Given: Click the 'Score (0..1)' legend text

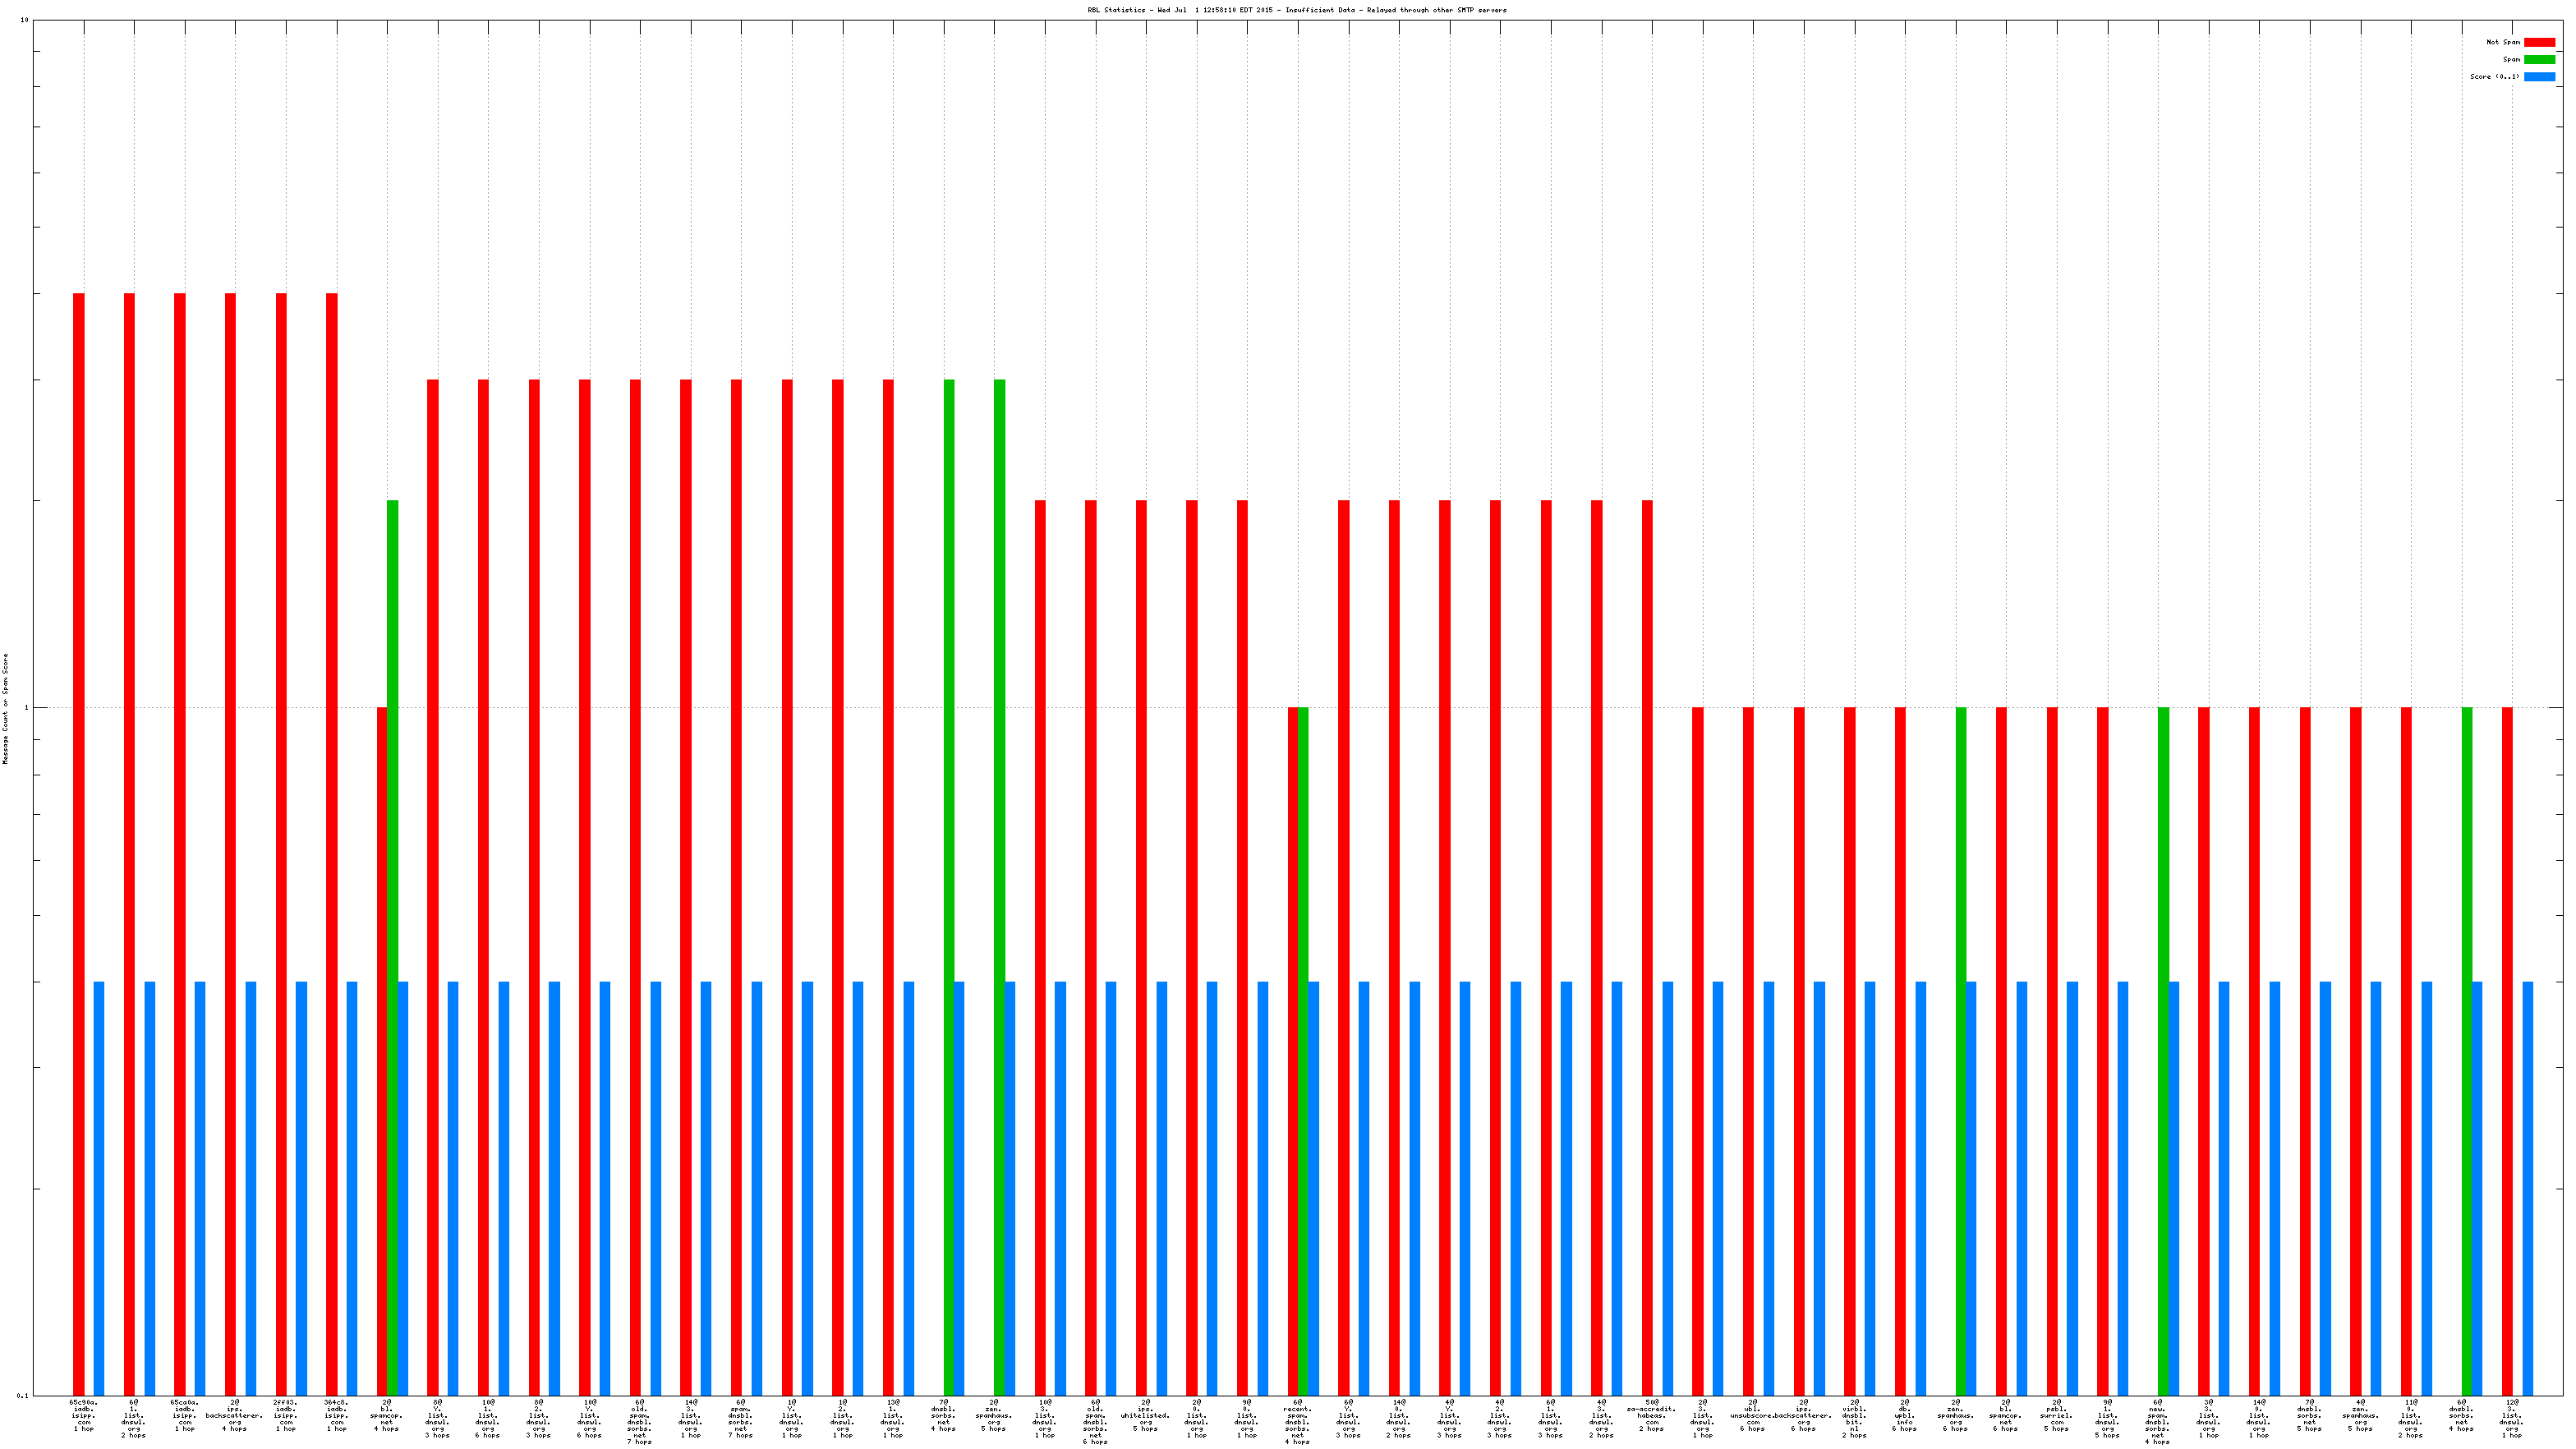Looking at the screenshot, I should click(2494, 76).
